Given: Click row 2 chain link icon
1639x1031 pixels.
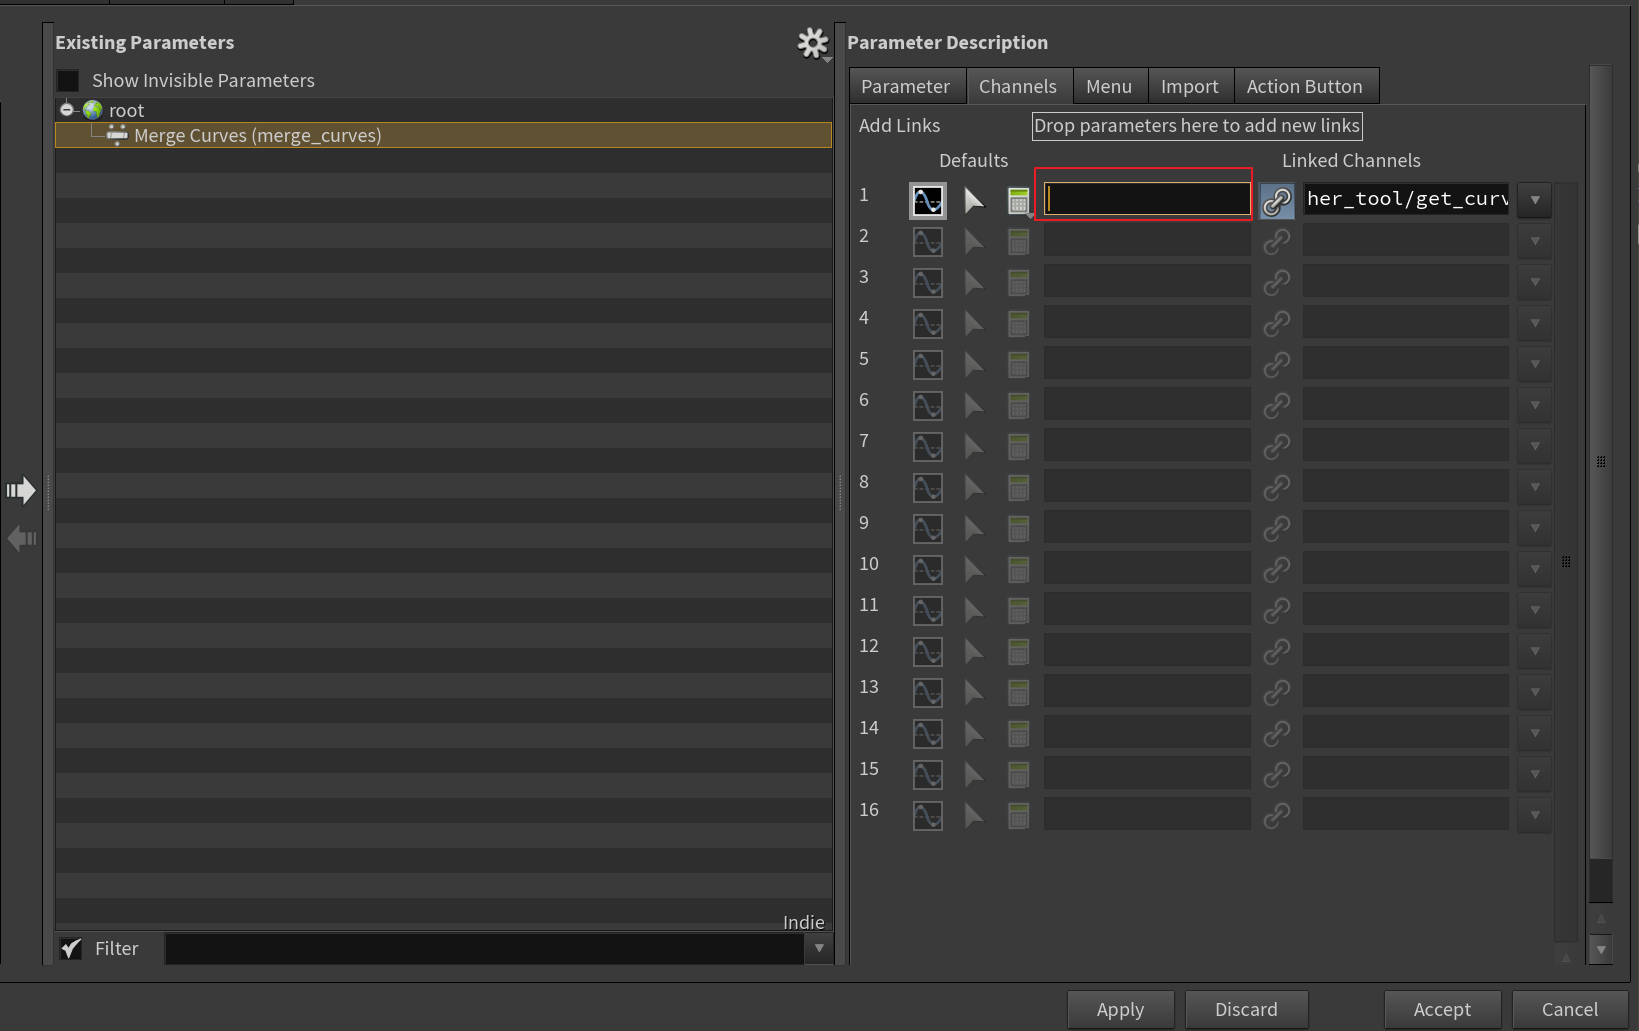Looking at the screenshot, I should click(1277, 242).
